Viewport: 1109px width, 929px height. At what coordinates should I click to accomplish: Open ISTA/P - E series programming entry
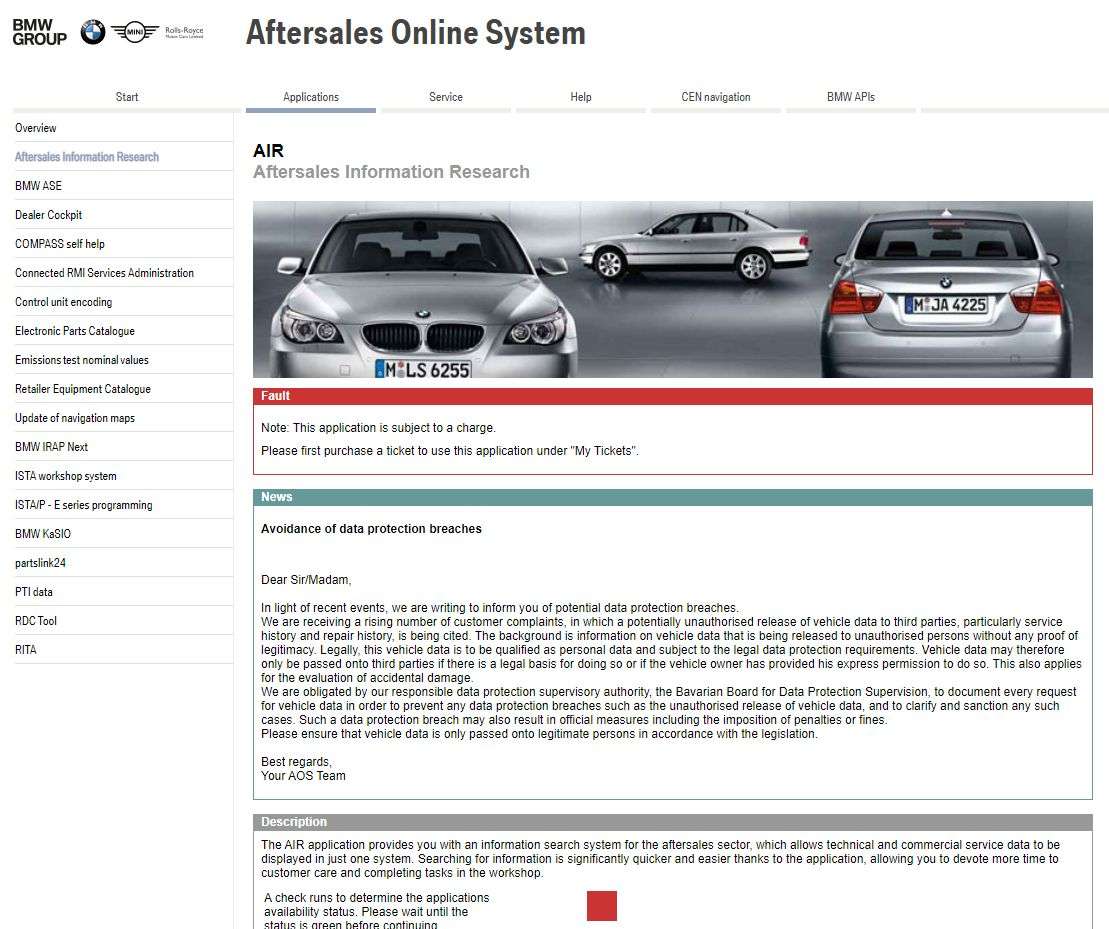(123, 505)
